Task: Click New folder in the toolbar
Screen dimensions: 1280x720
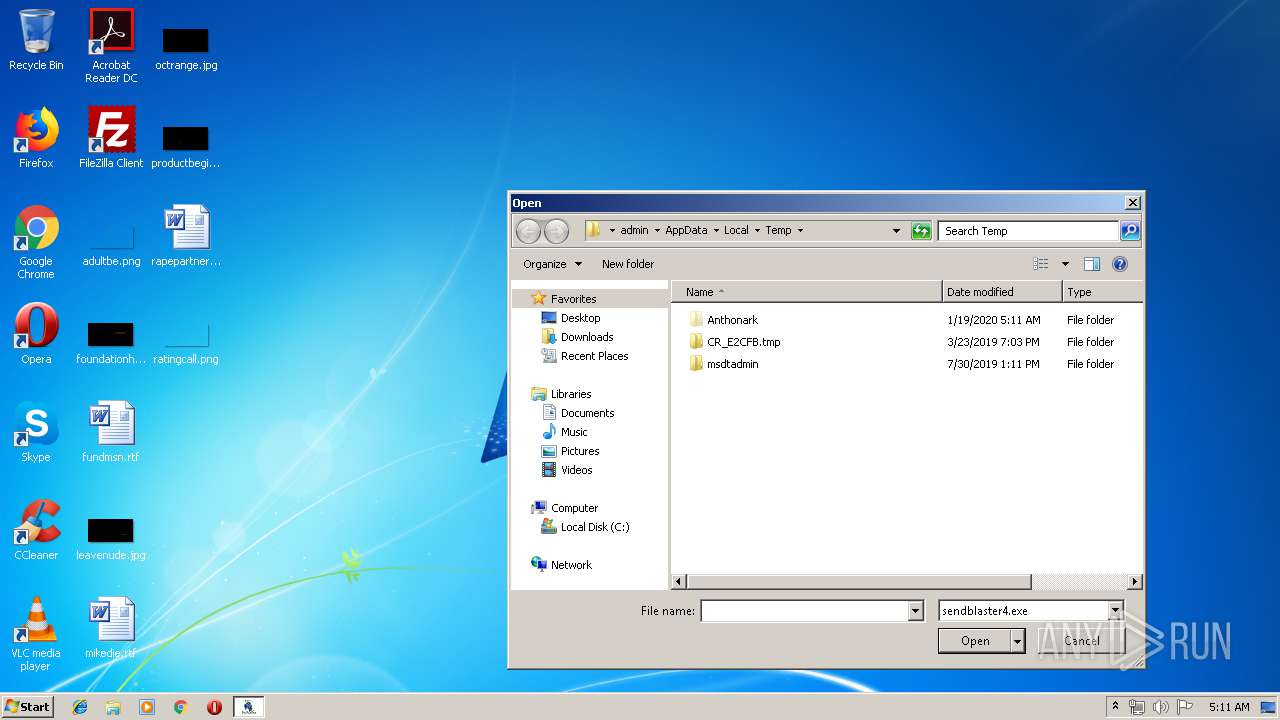Action: coord(628,264)
